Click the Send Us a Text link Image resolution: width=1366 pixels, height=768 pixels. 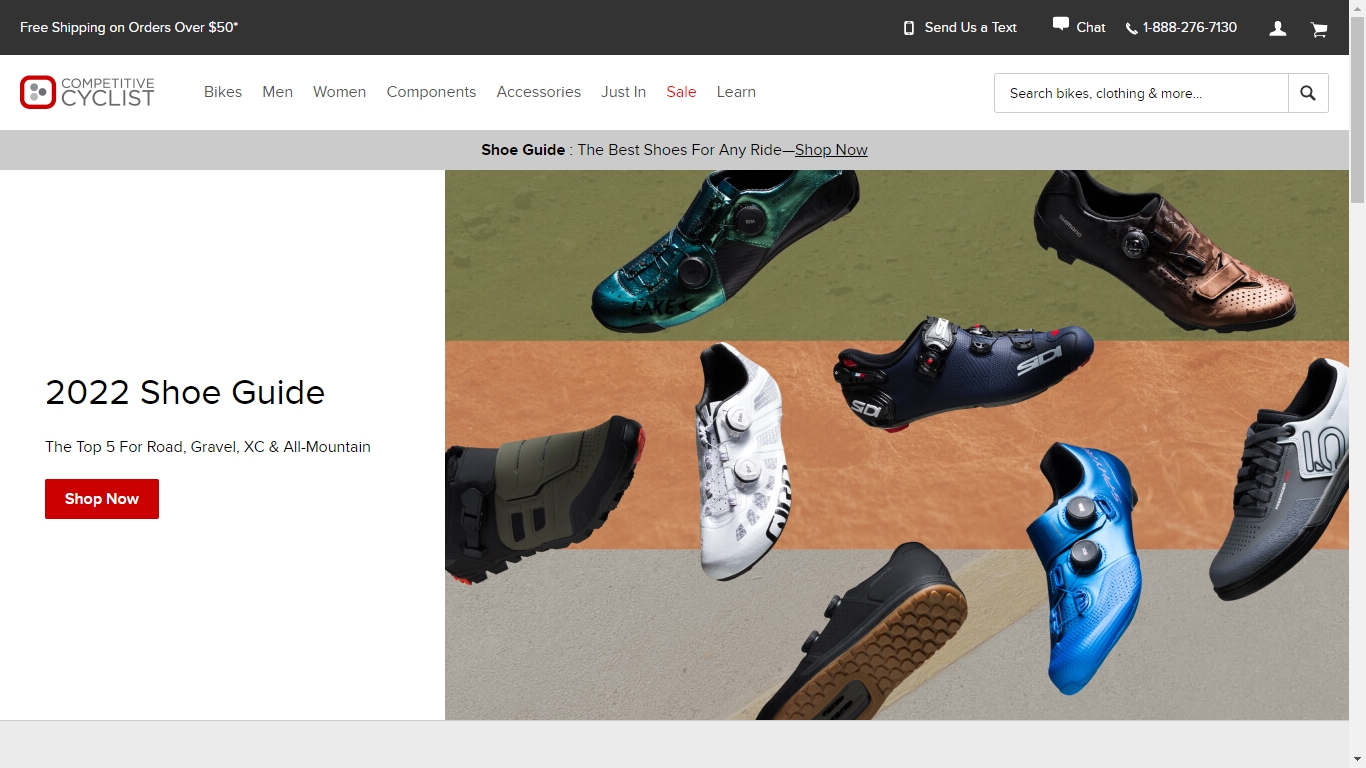[x=970, y=28]
